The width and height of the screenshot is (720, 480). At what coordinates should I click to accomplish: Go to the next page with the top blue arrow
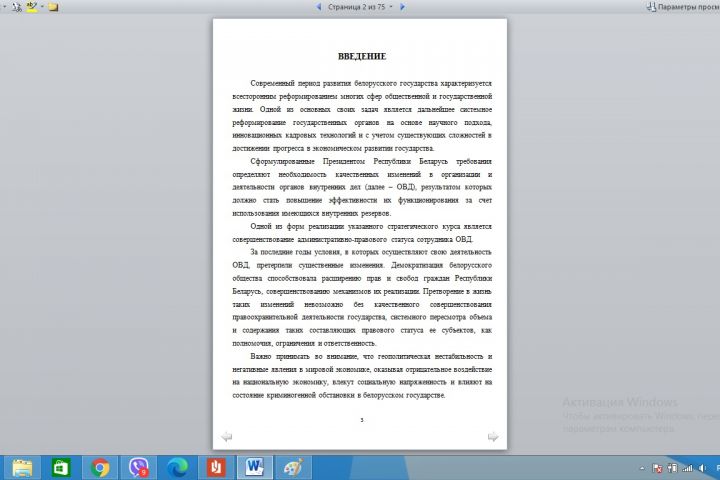pyautogui.click(x=403, y=7)
